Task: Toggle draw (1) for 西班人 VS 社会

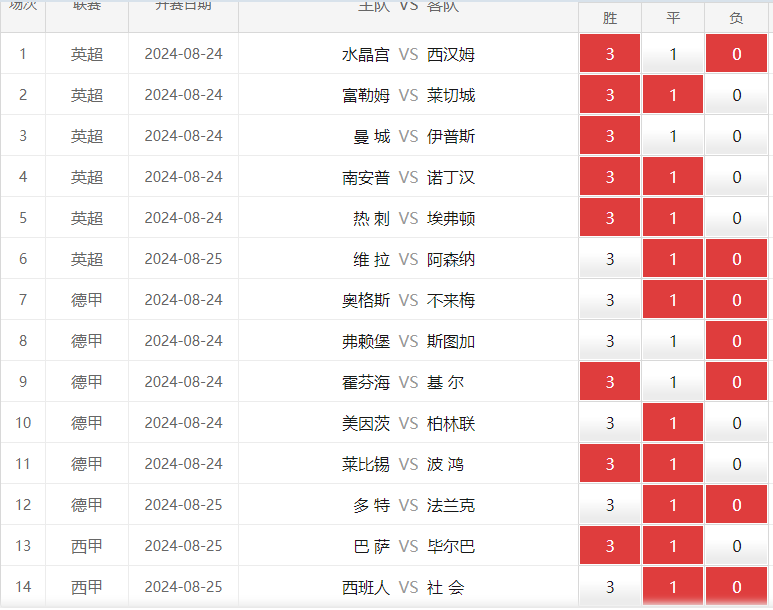Action: click(673, 586)
